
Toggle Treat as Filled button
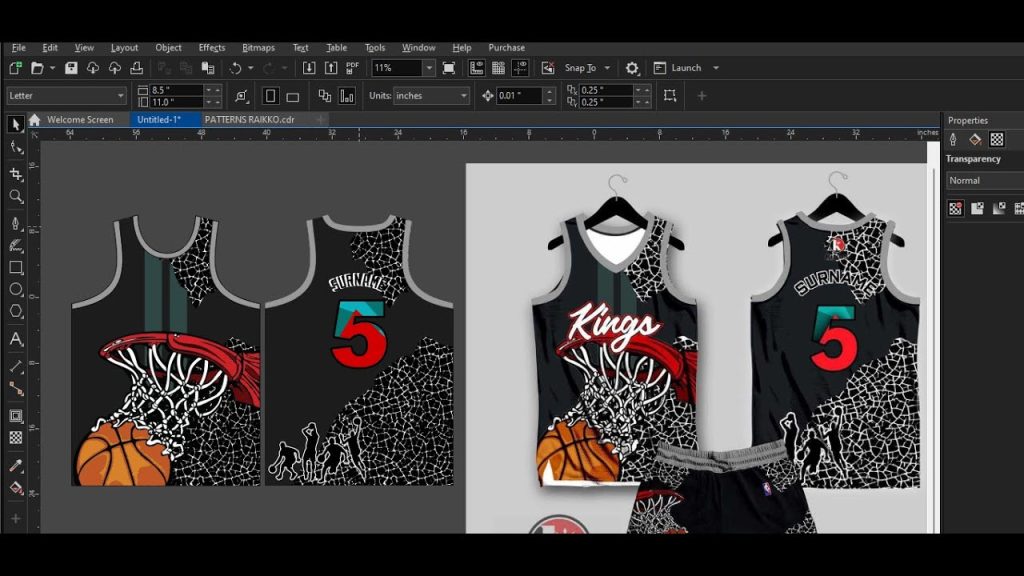point(669,96)
